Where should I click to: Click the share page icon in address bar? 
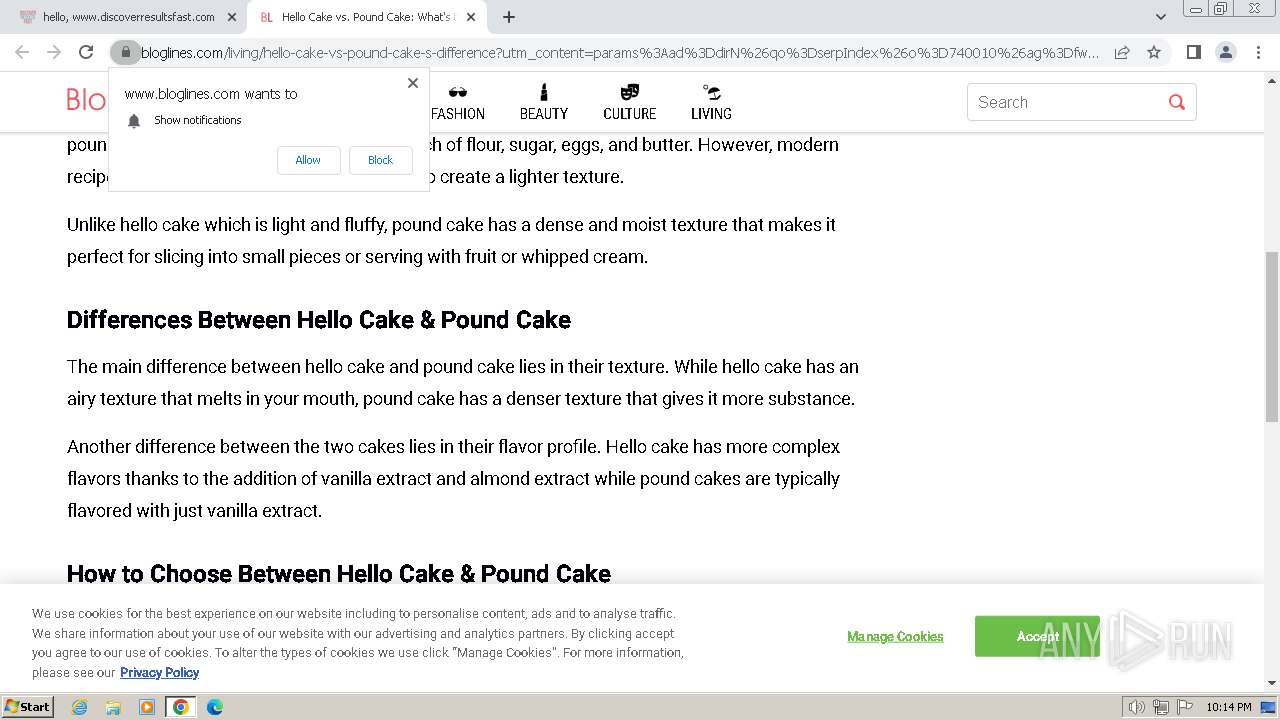point(1122,52)
